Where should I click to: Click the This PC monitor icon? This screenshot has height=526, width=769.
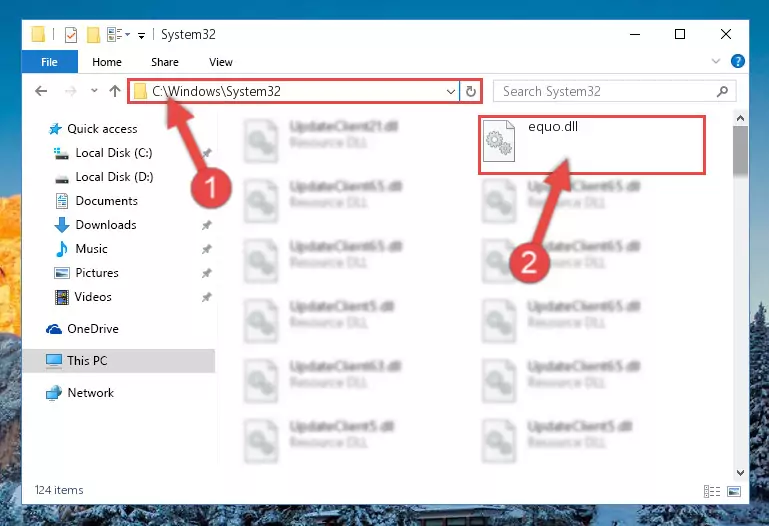point(54,361)
